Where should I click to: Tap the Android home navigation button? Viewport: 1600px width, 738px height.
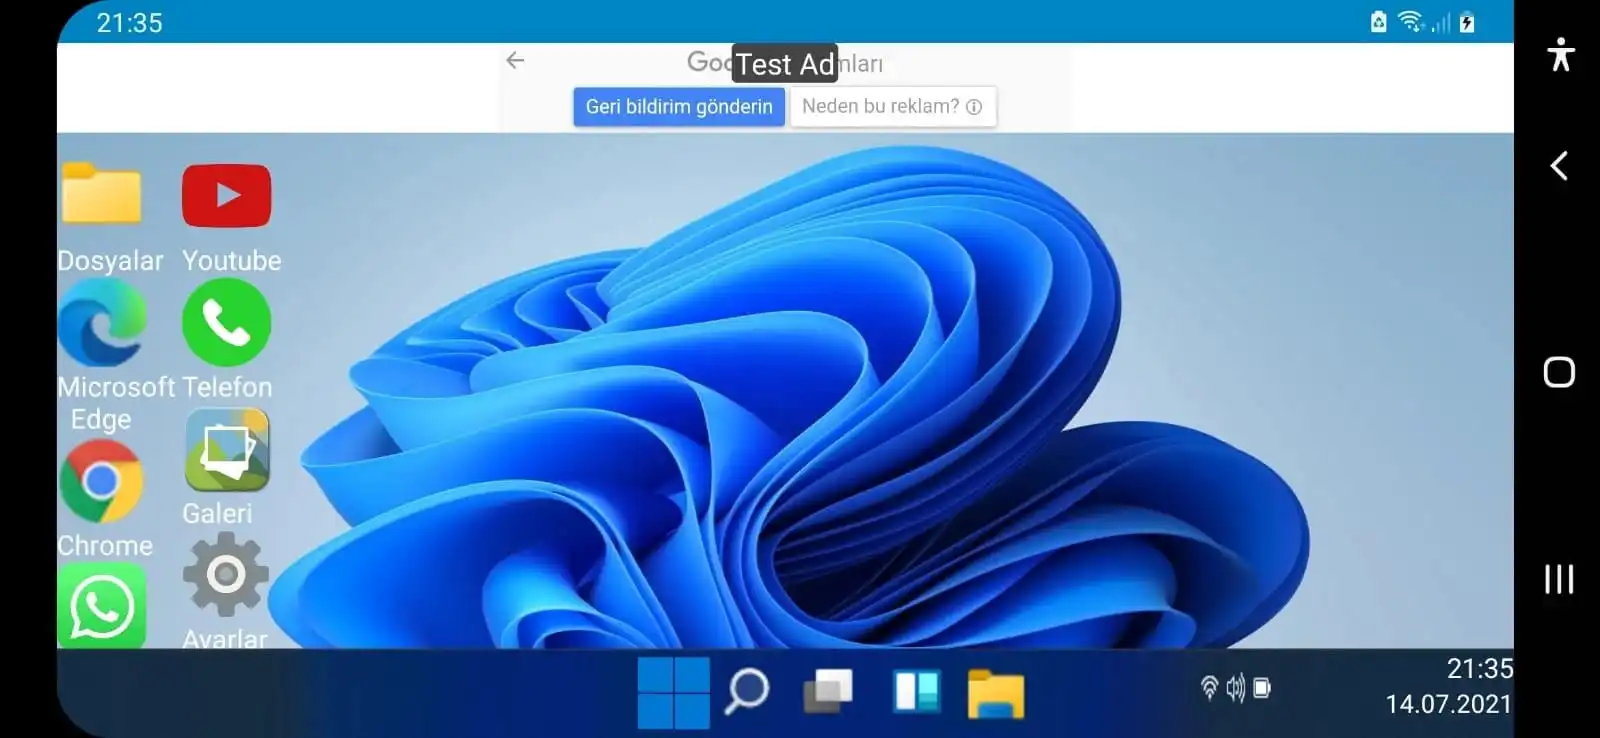click(x=1559, y=372)
